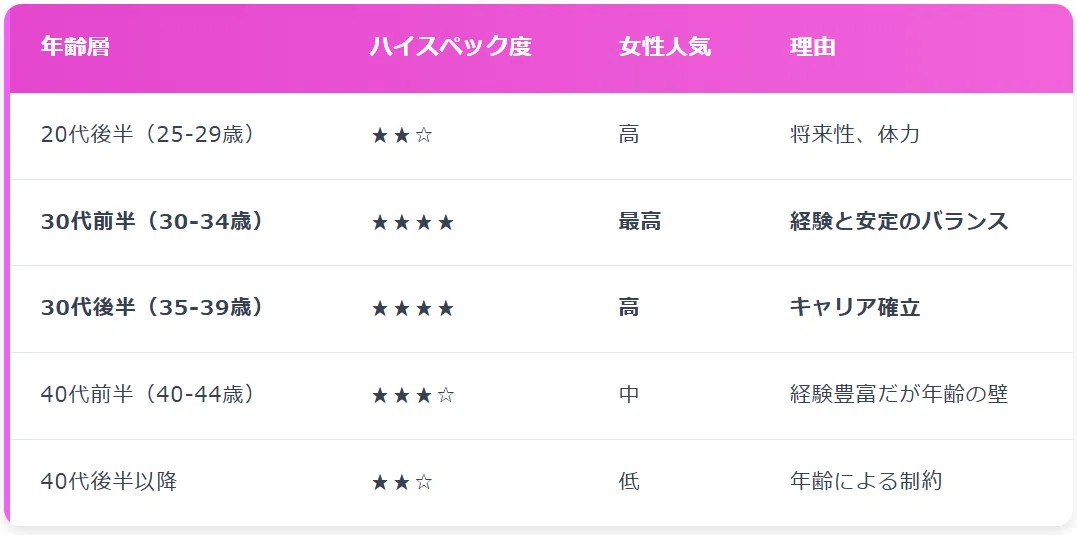Viewport: 1077px width, 535px height.
Task: Click the 女性人気 column header
Action: (x=665, y=47)
